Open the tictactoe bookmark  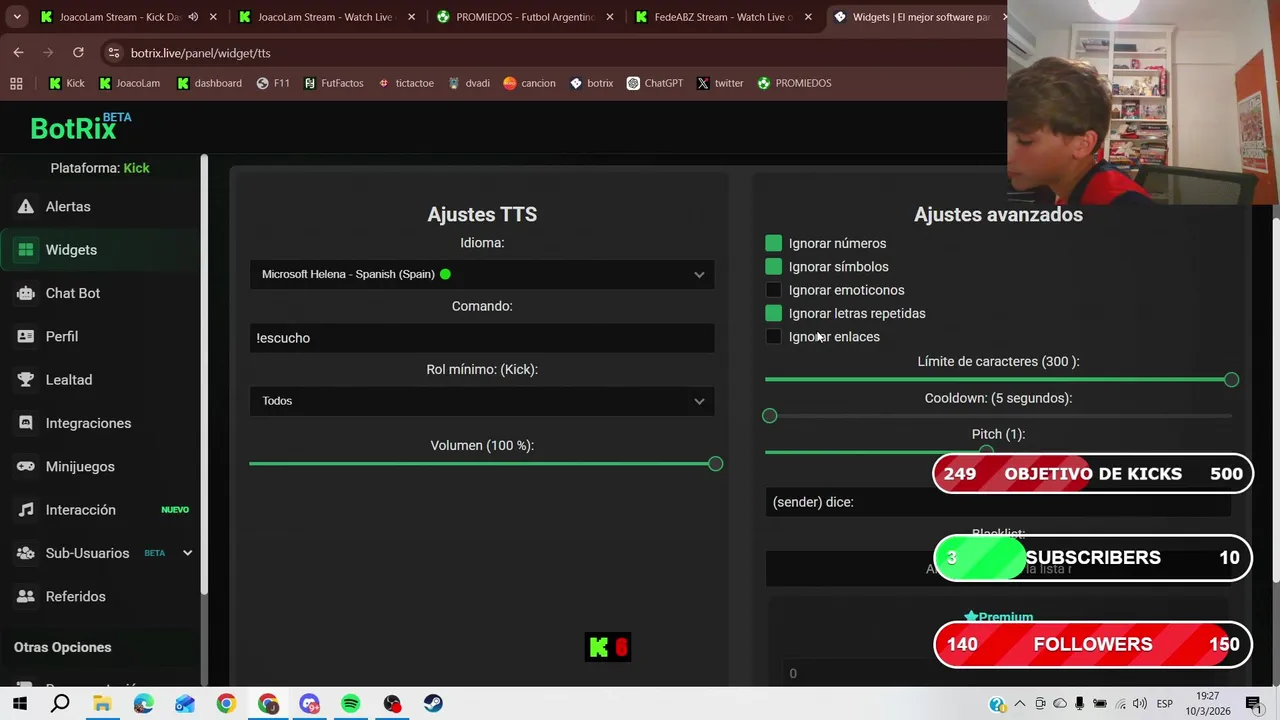405,83
